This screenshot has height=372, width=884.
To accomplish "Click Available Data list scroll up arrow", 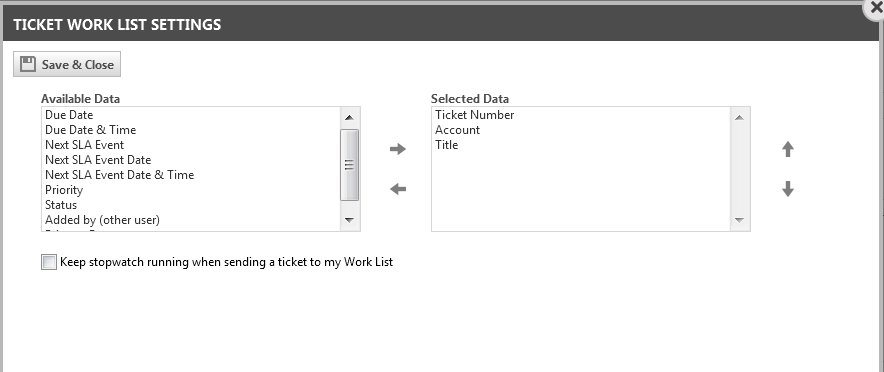I will [349, 117].
